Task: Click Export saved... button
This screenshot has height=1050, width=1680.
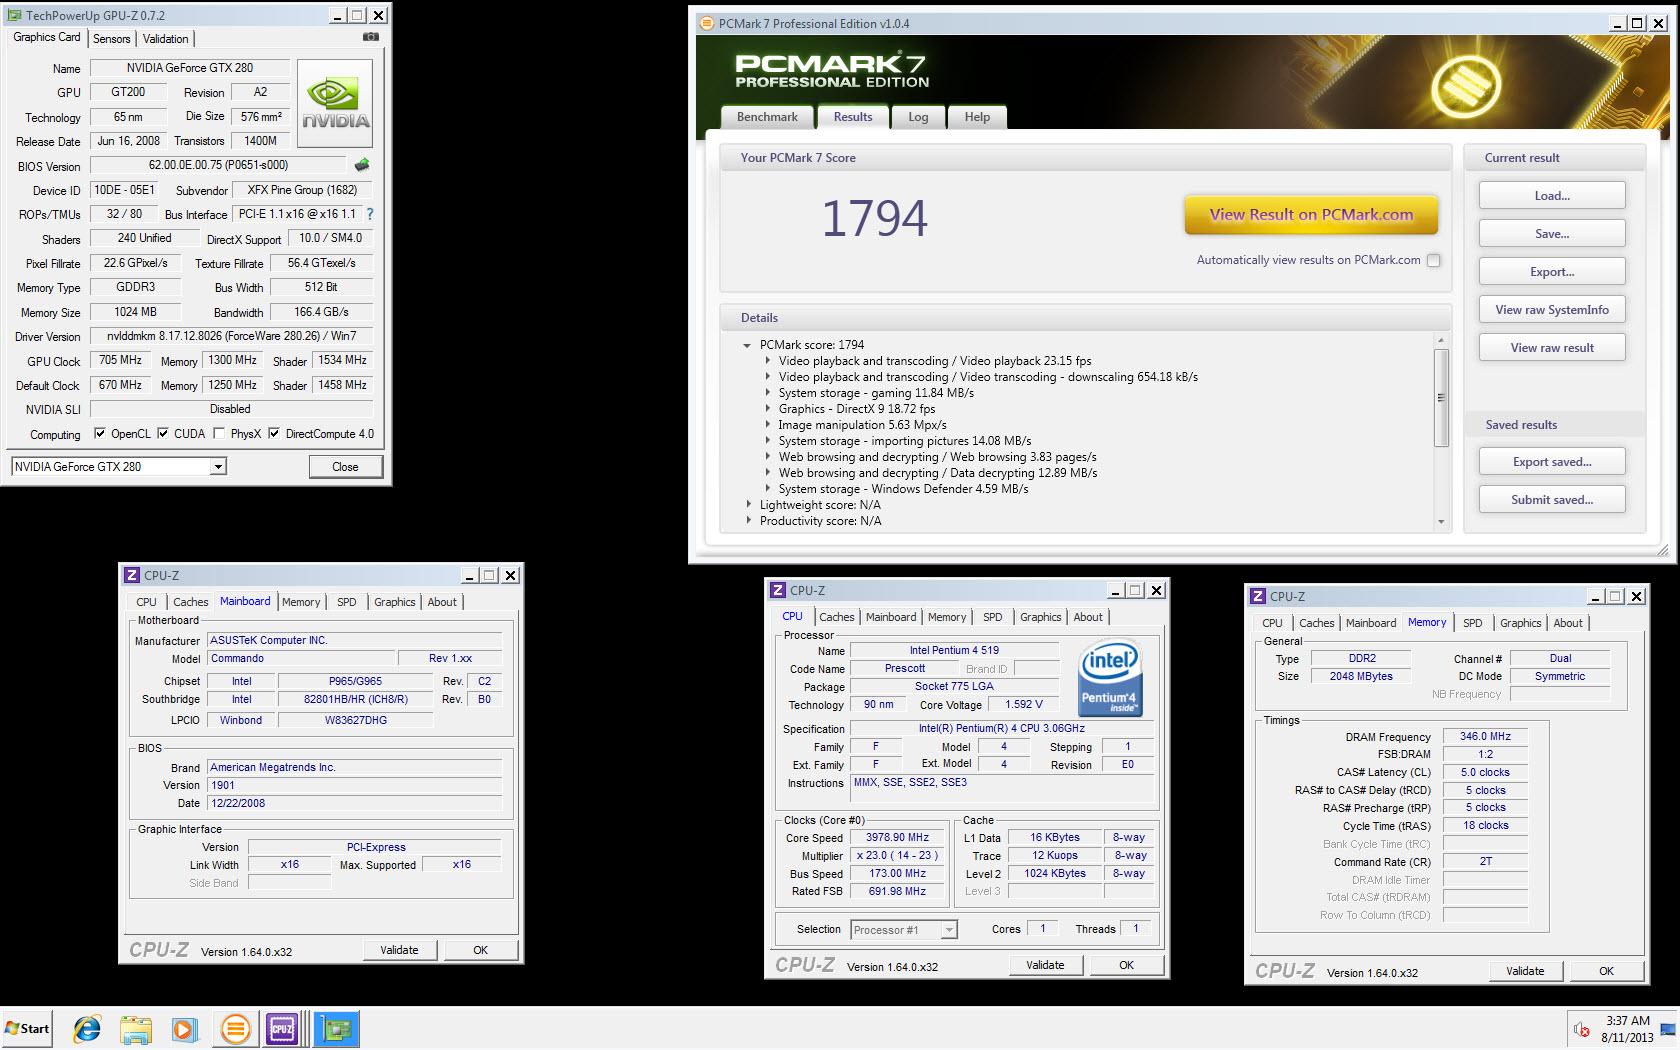Action: pos(1552,462)
